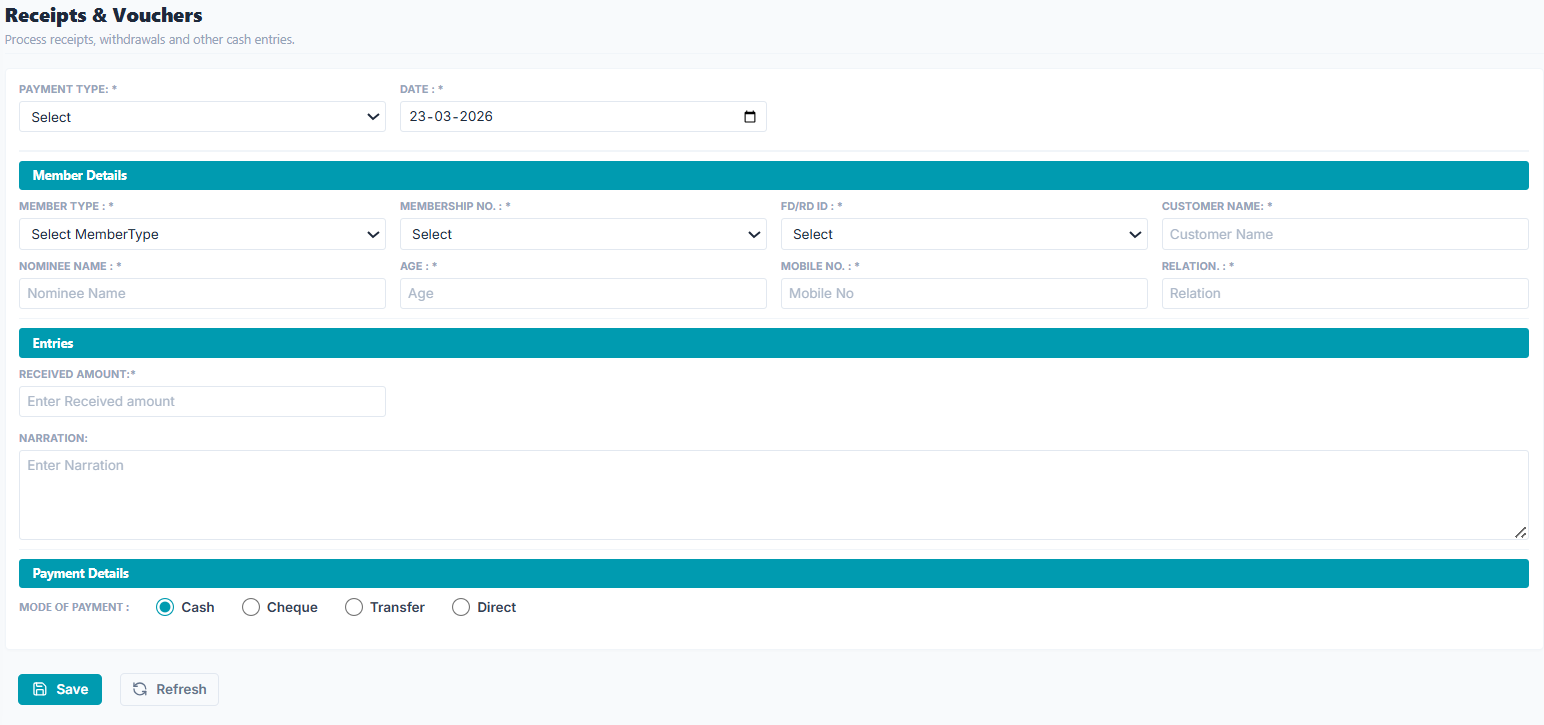The height and width of the screenshot is (725, 1544).
Task: Click the Refresh button
Action: pos(169,689)
